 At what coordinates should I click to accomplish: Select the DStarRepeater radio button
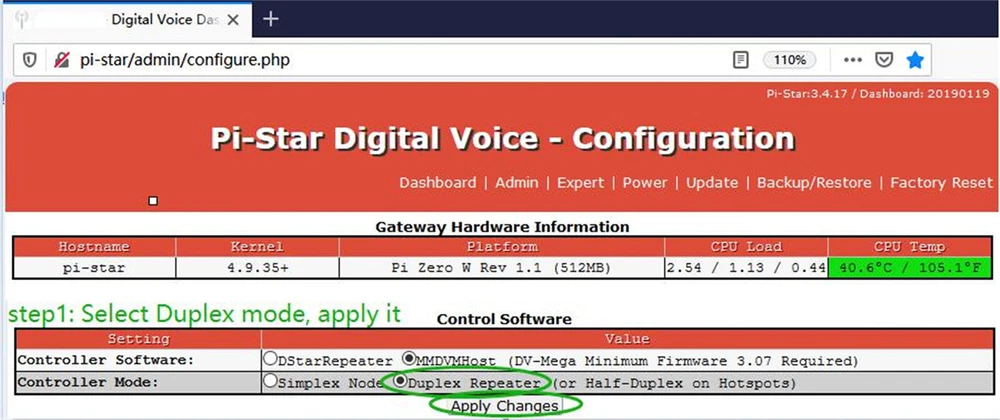click(270, 359)
